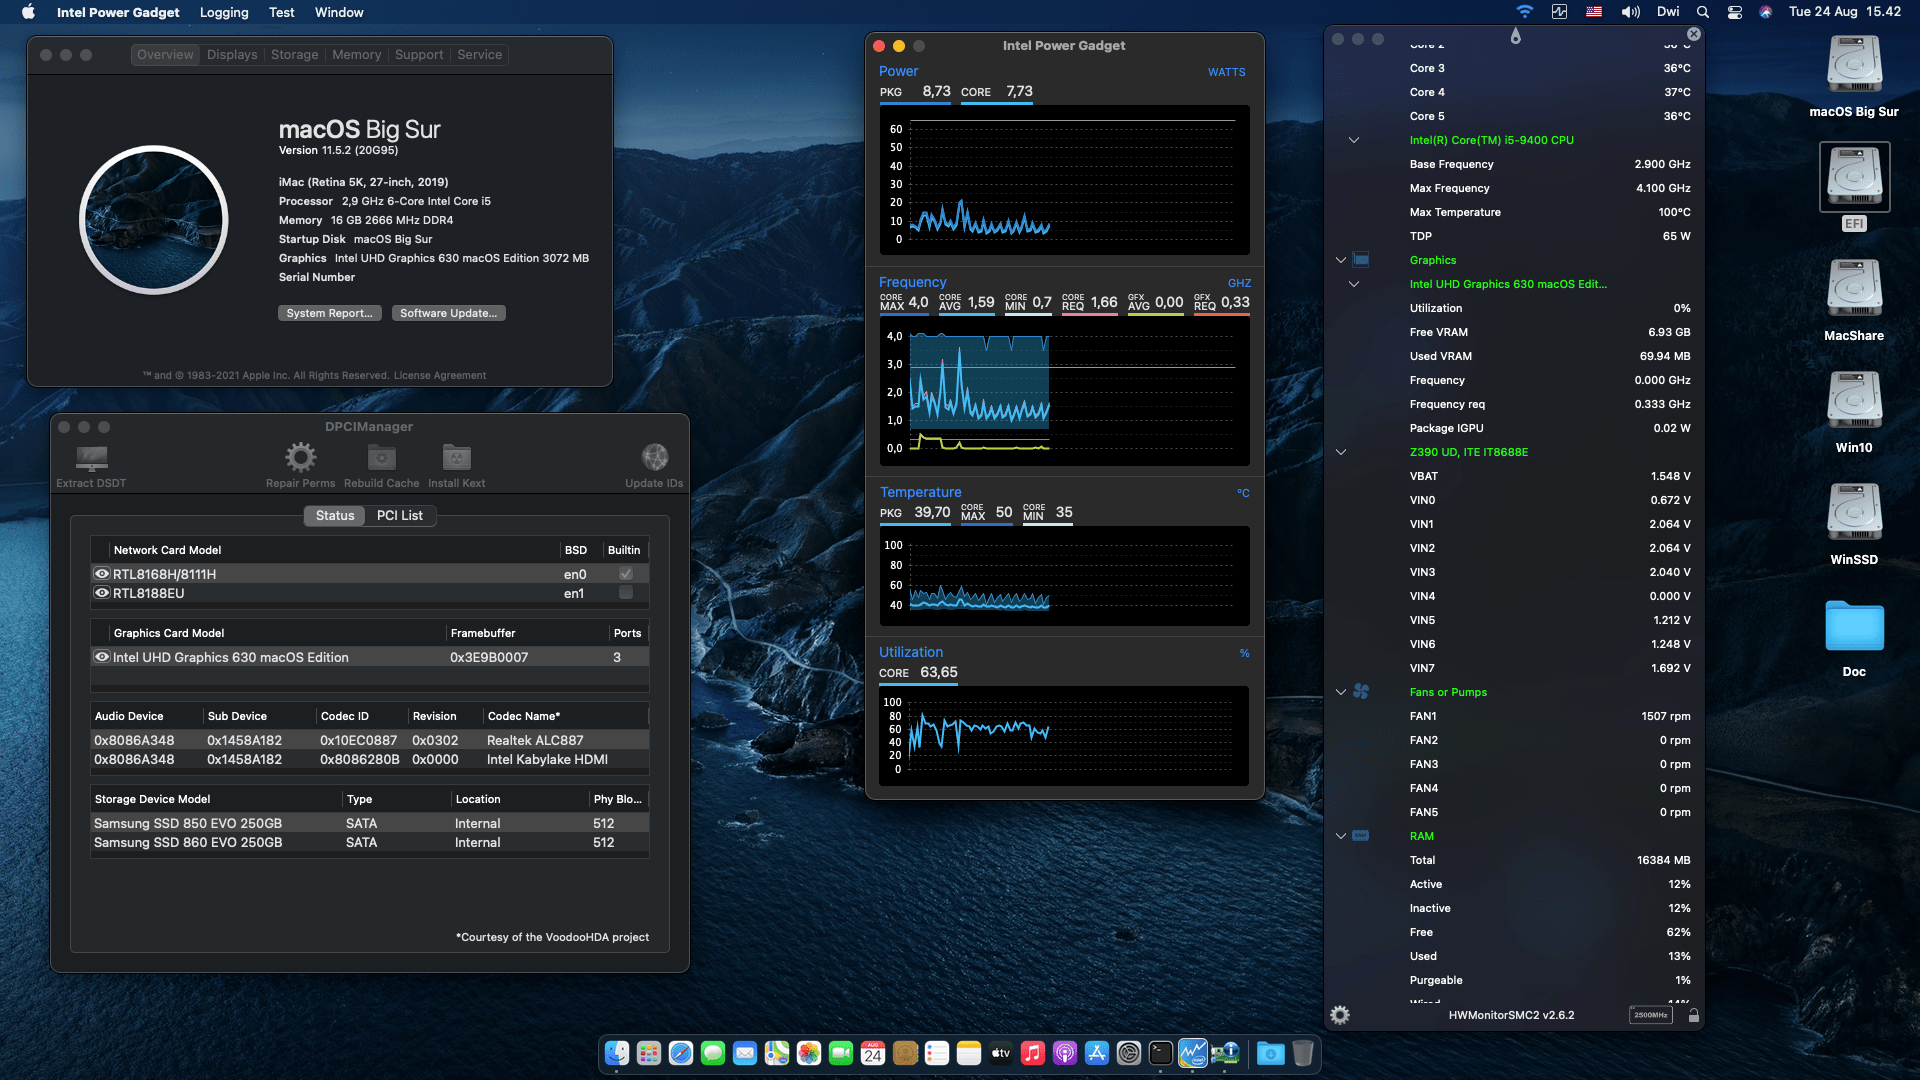Viewport: 1920px width, 1080px height.
Task: Click Power graph in Intel Power Gadget
Action: (x=1064, y=180)
